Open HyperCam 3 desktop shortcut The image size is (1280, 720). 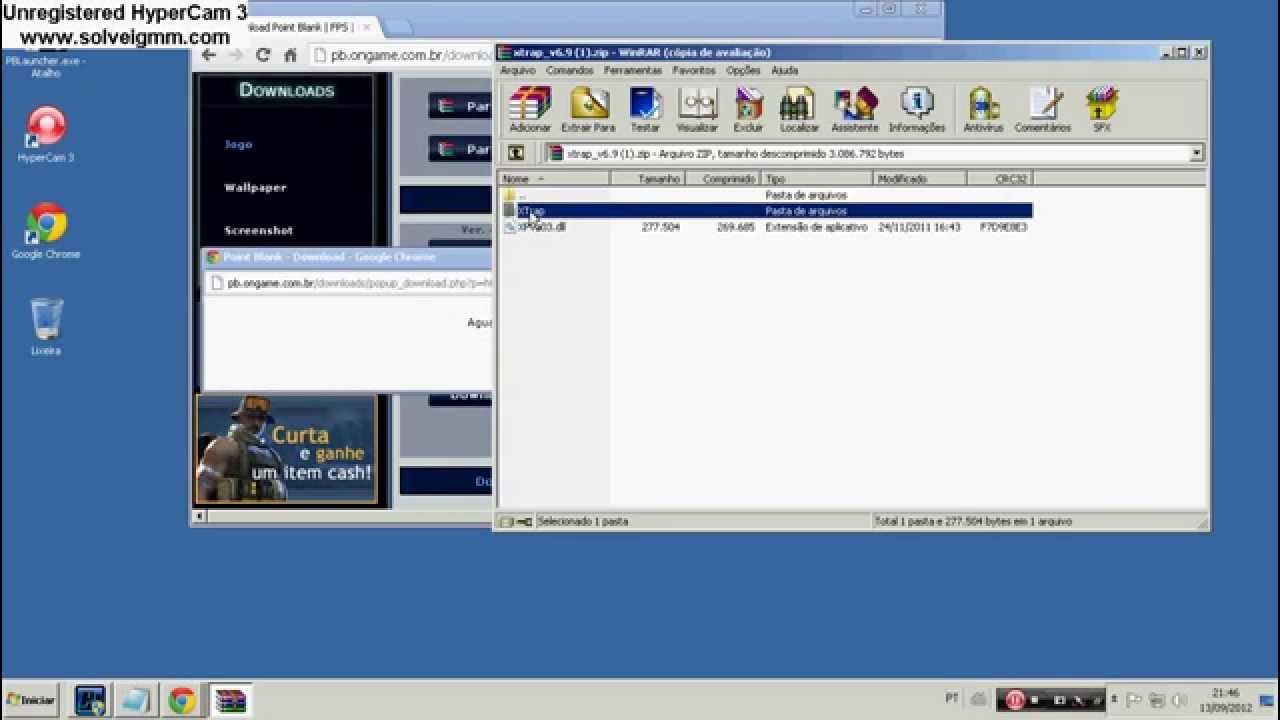coord(46,134)
